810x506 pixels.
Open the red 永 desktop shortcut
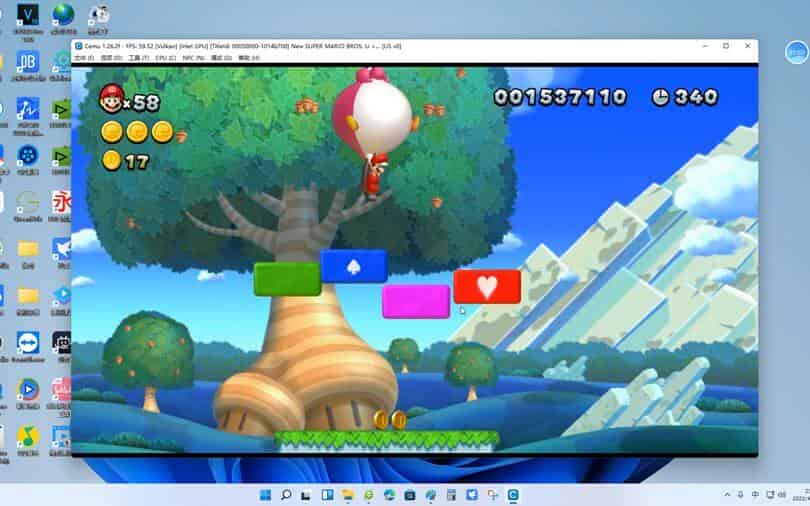click(x=61, y=201)
